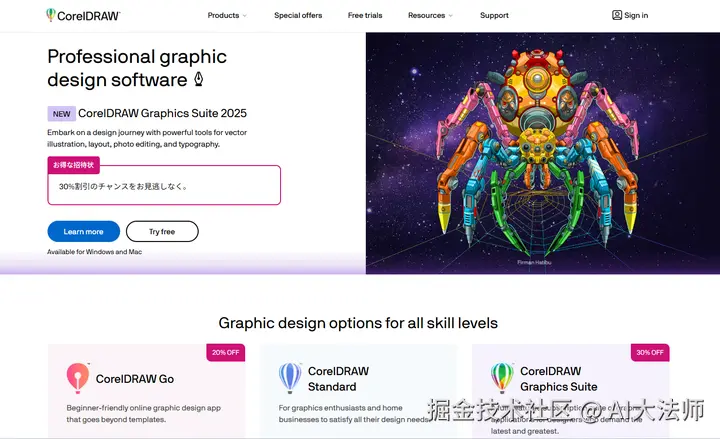Click the pink お得な招待状 label tab

(73, 165)
